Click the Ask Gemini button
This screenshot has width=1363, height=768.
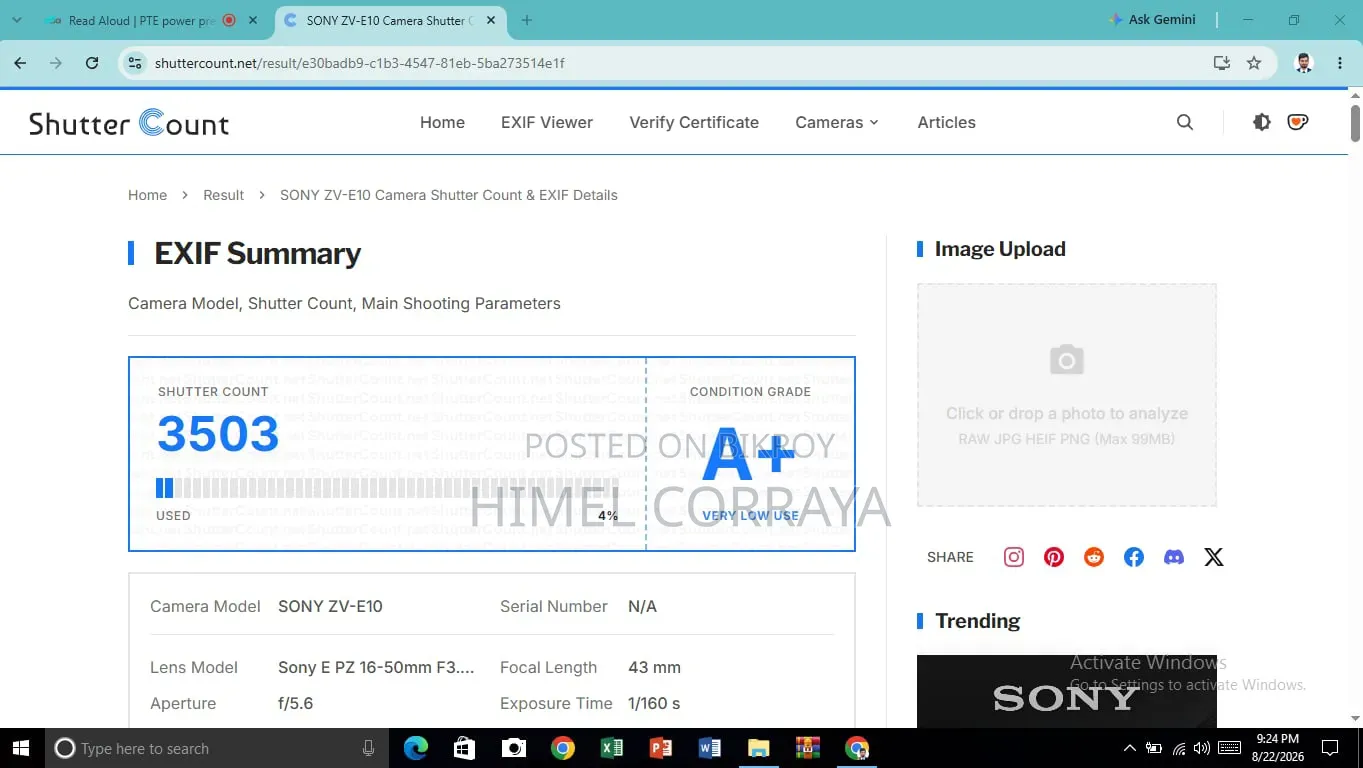coord(1152,20)
